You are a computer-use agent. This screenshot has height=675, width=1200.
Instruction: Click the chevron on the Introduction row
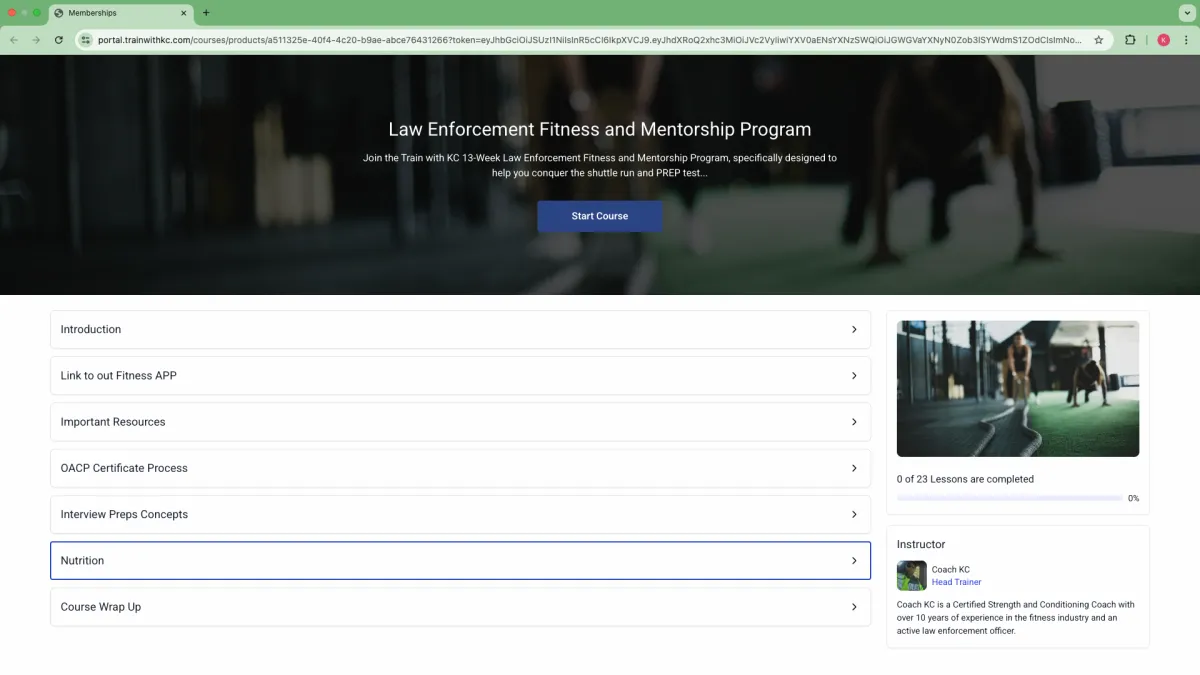(x=854, y=329)
